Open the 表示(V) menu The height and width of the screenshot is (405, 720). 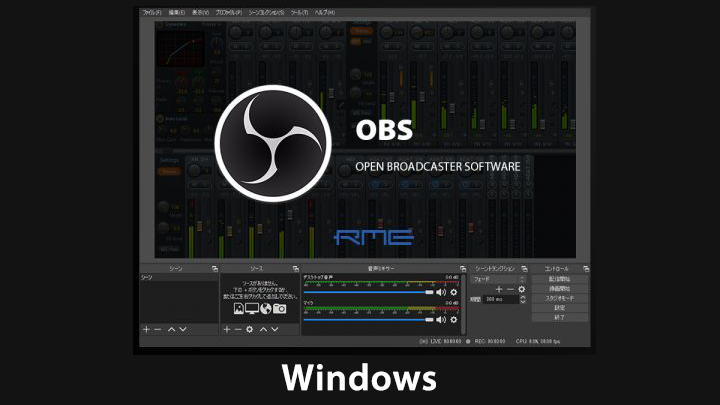pos(200,13)
